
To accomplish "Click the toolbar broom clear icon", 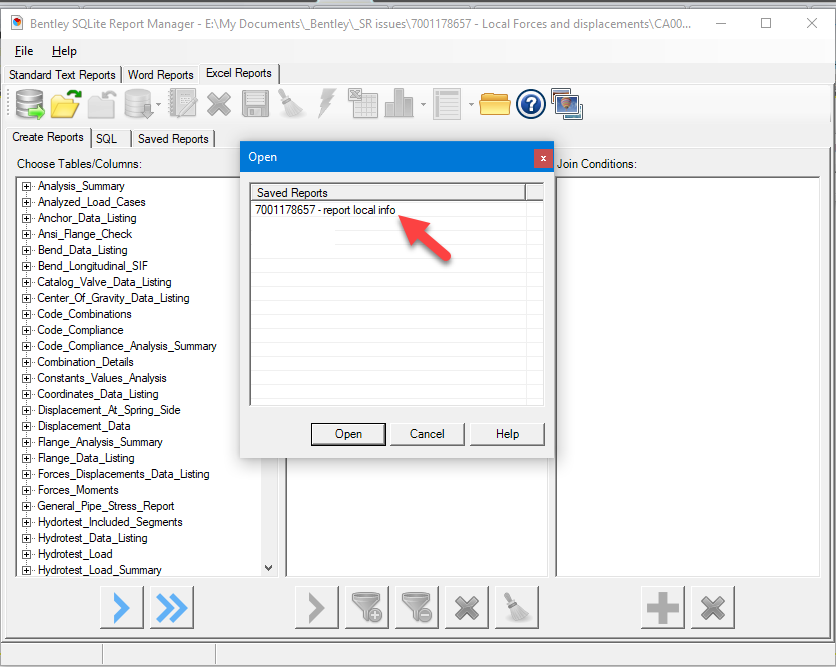I will pos(291,103).
